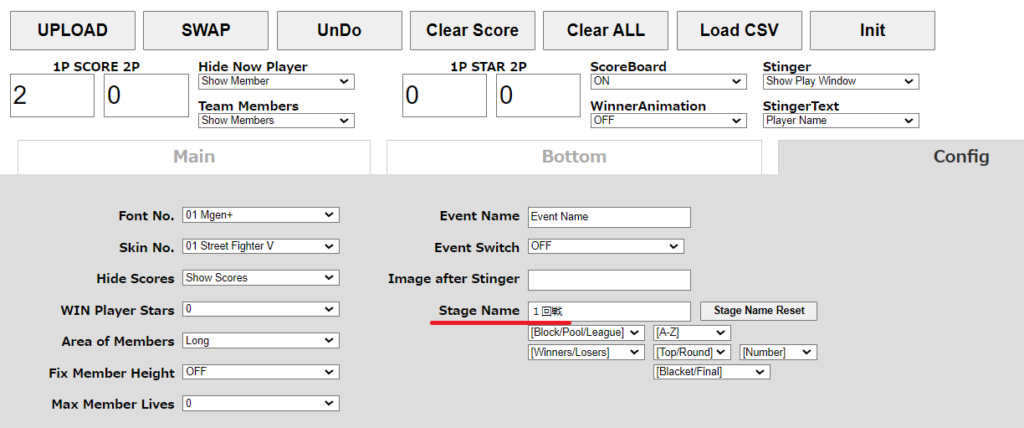Click the UPLOAD button
The width and height of the screenshot is (1024, 428).
tap(72, 30)
